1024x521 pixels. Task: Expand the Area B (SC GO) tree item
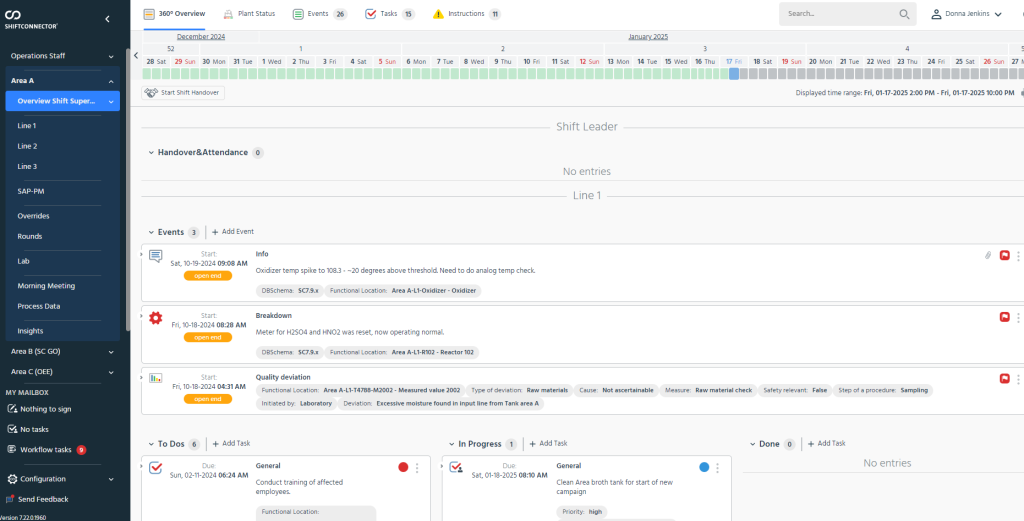point(111,351)
